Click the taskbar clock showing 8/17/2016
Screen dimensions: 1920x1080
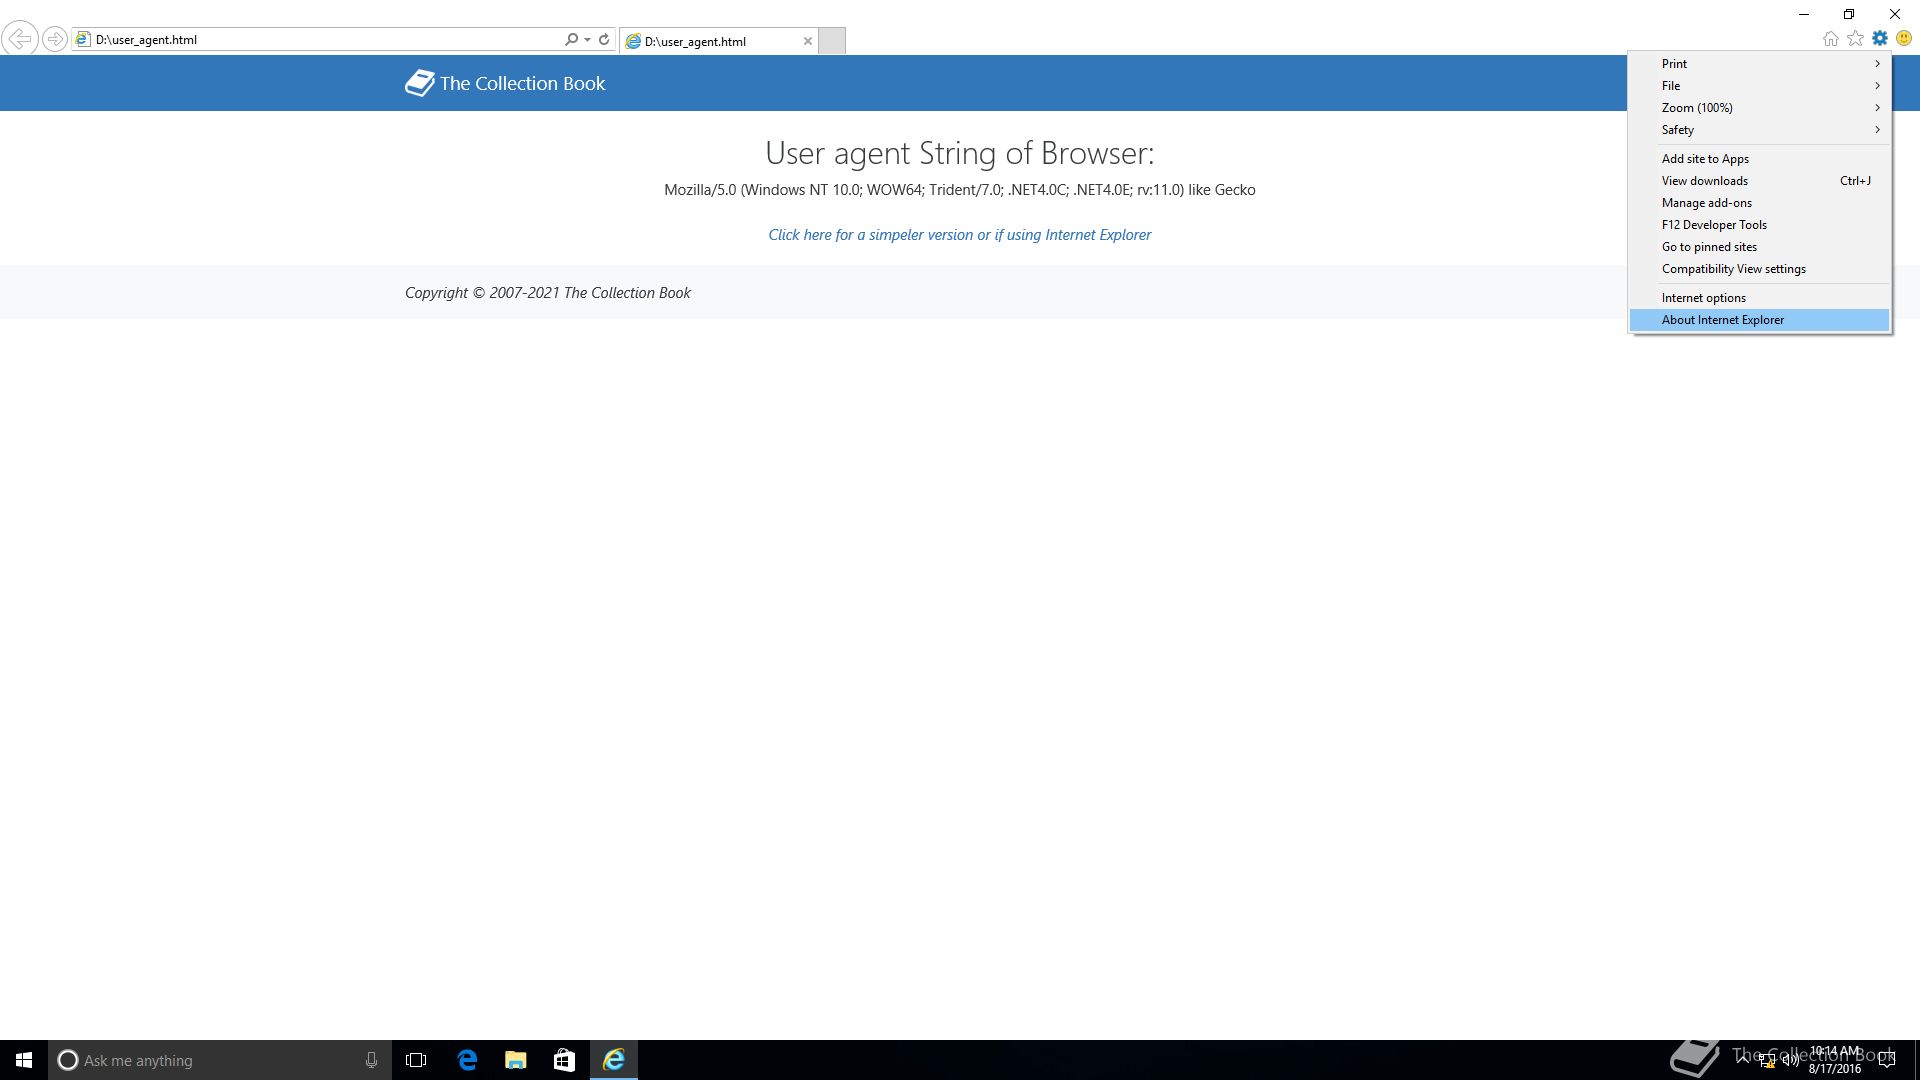point(1835,1060)
